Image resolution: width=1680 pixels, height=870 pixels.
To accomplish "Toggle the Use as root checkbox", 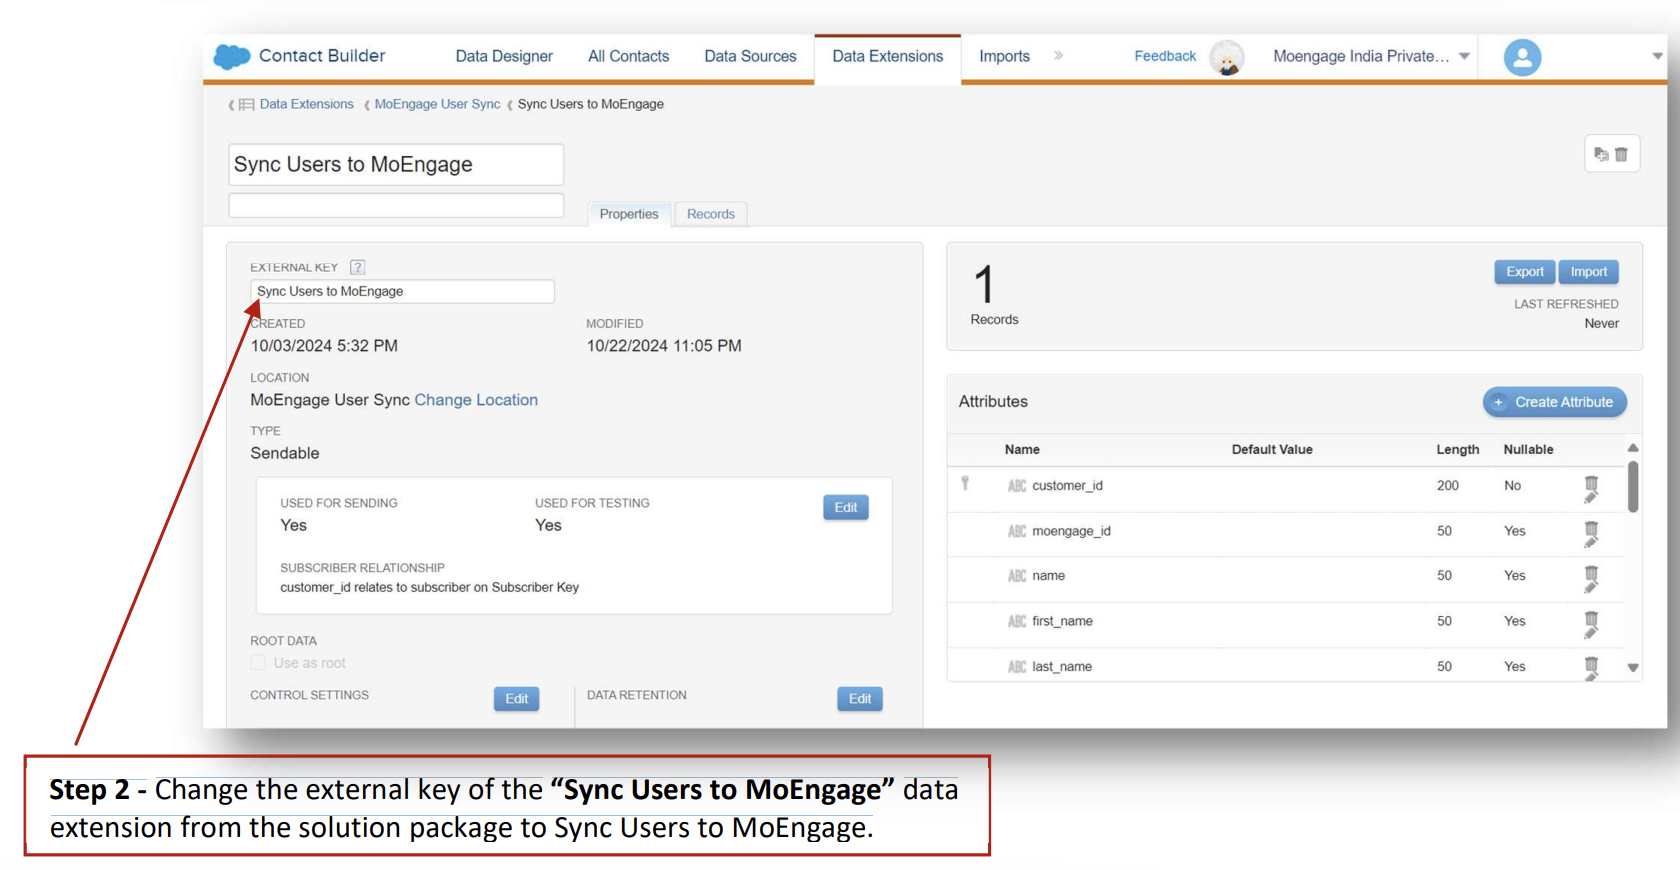I will (x=258, y=663).
